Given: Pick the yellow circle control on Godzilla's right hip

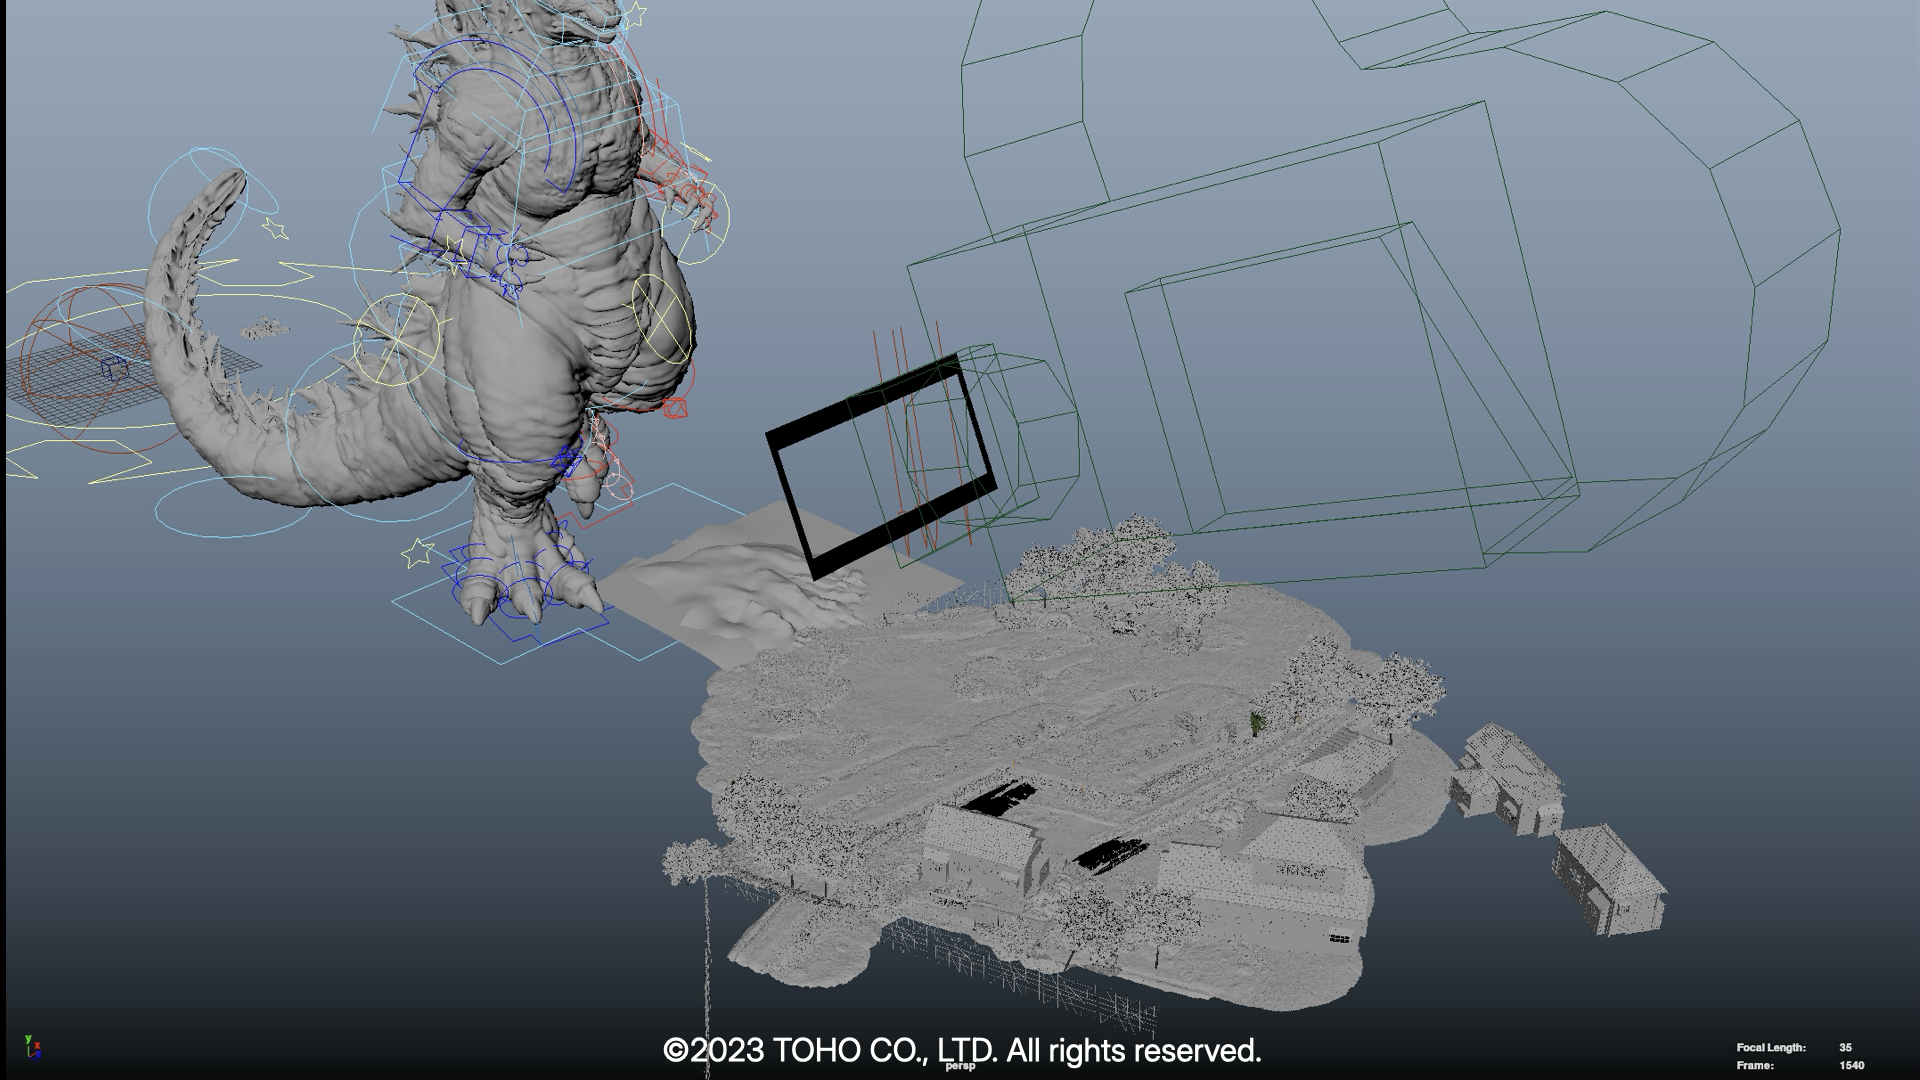Looking at the screenshot, I should 662,318.
